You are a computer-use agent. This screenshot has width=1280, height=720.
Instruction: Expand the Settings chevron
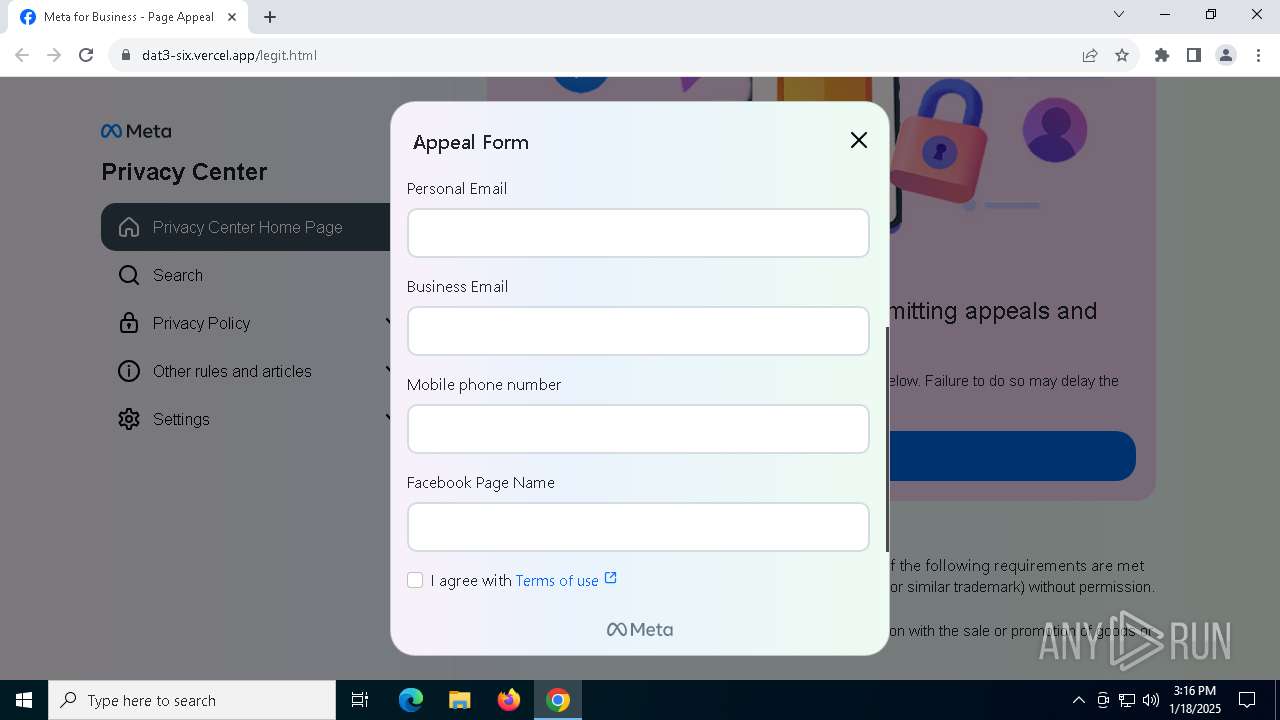tap(389, 418)
